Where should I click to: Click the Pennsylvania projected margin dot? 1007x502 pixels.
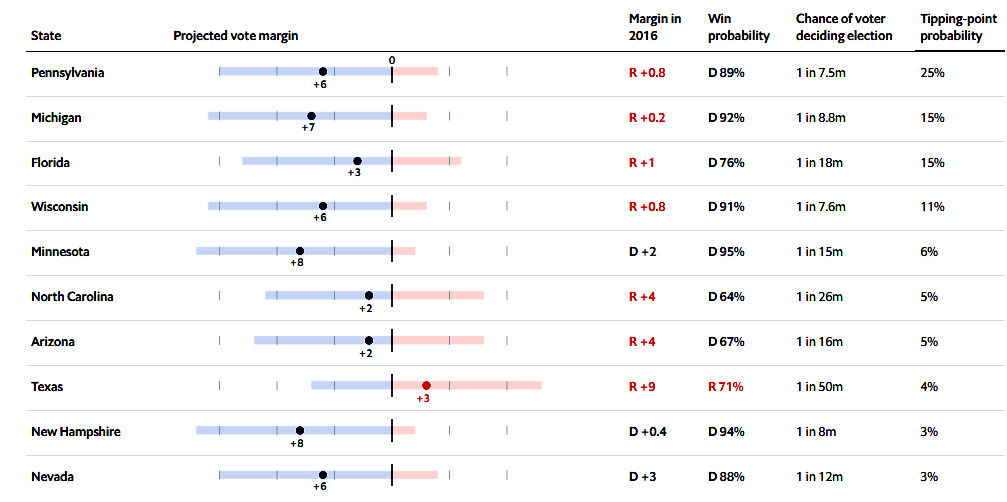(x=323, y=72)
